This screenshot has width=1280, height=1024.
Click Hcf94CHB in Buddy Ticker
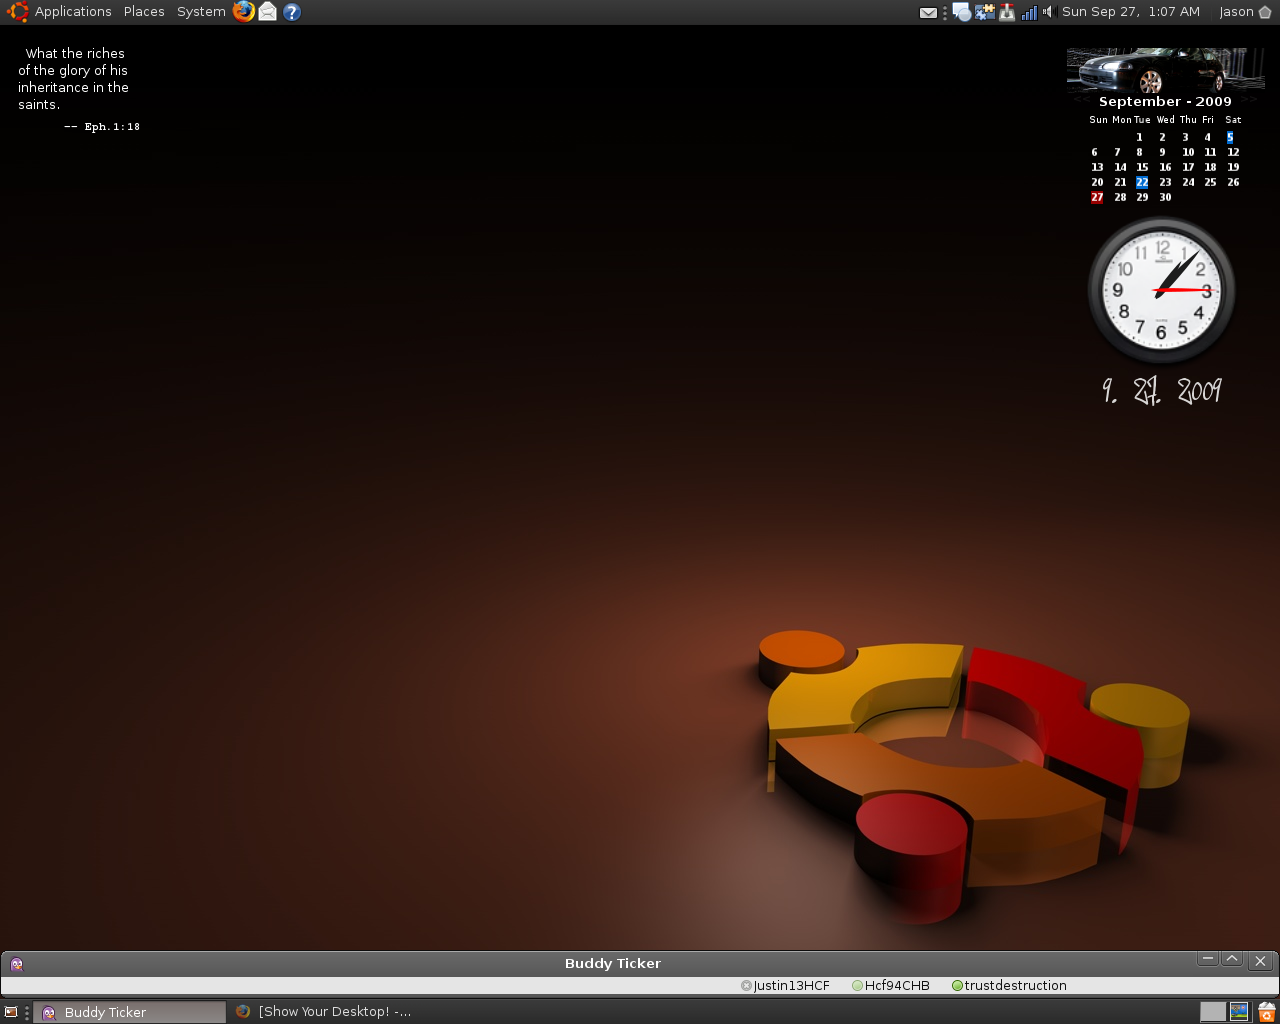tap(897, 986)
